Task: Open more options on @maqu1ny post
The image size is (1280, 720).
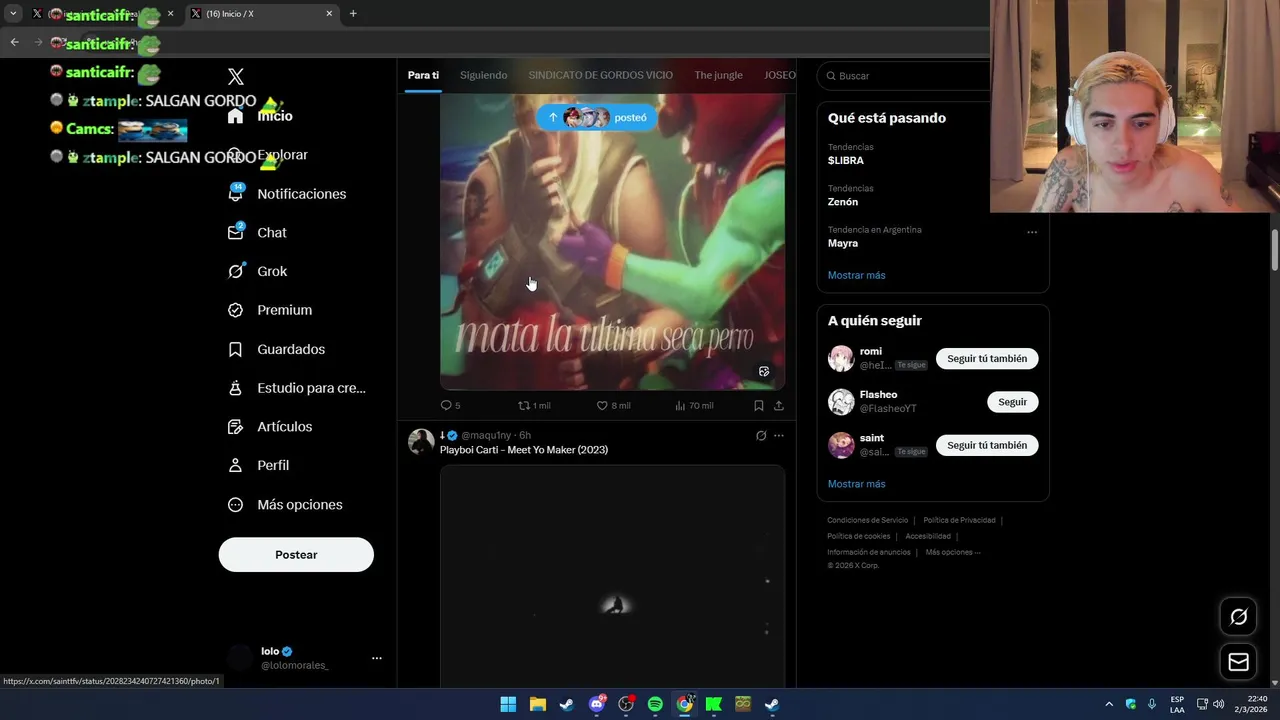Action: coord(779,436)
